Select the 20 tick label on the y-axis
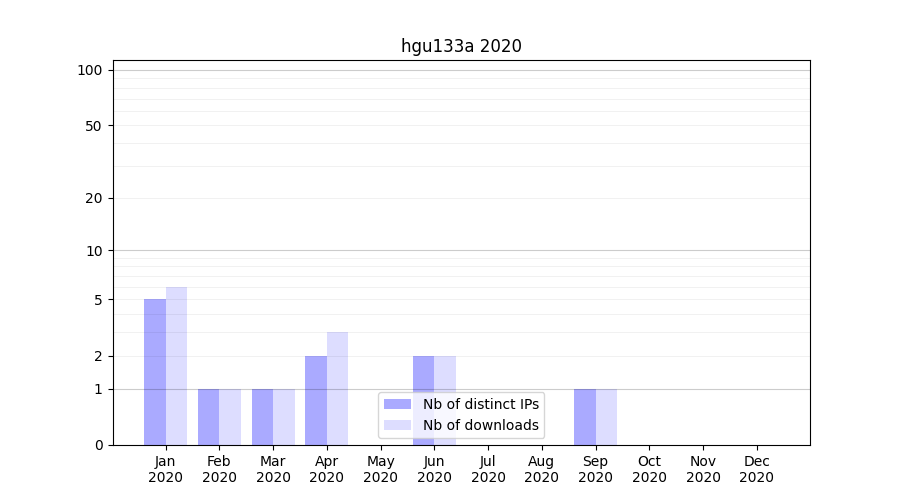The height and width of the screenshot is (500, 900). coord(94,198)
